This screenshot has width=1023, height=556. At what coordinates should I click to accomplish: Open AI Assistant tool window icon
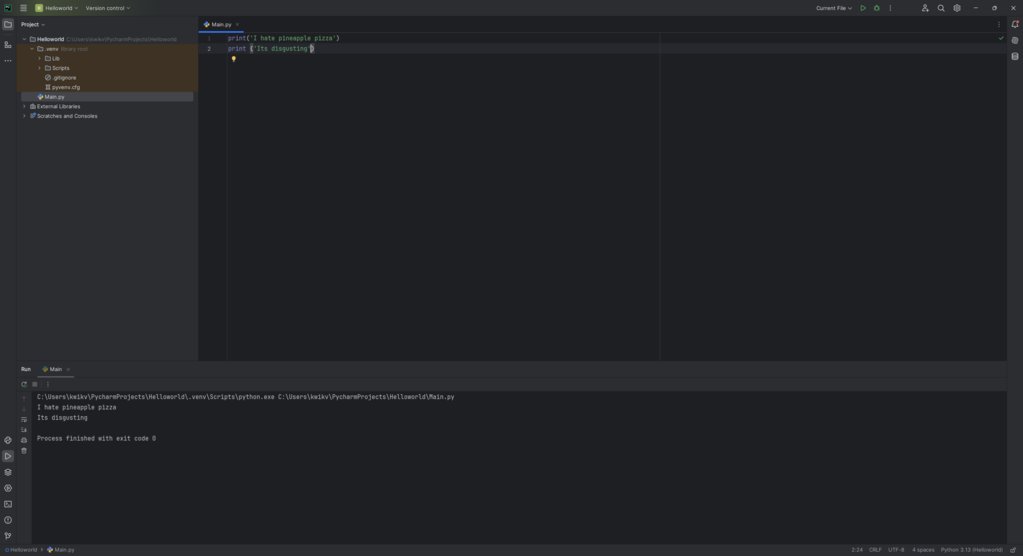(x=1015, y=40)
